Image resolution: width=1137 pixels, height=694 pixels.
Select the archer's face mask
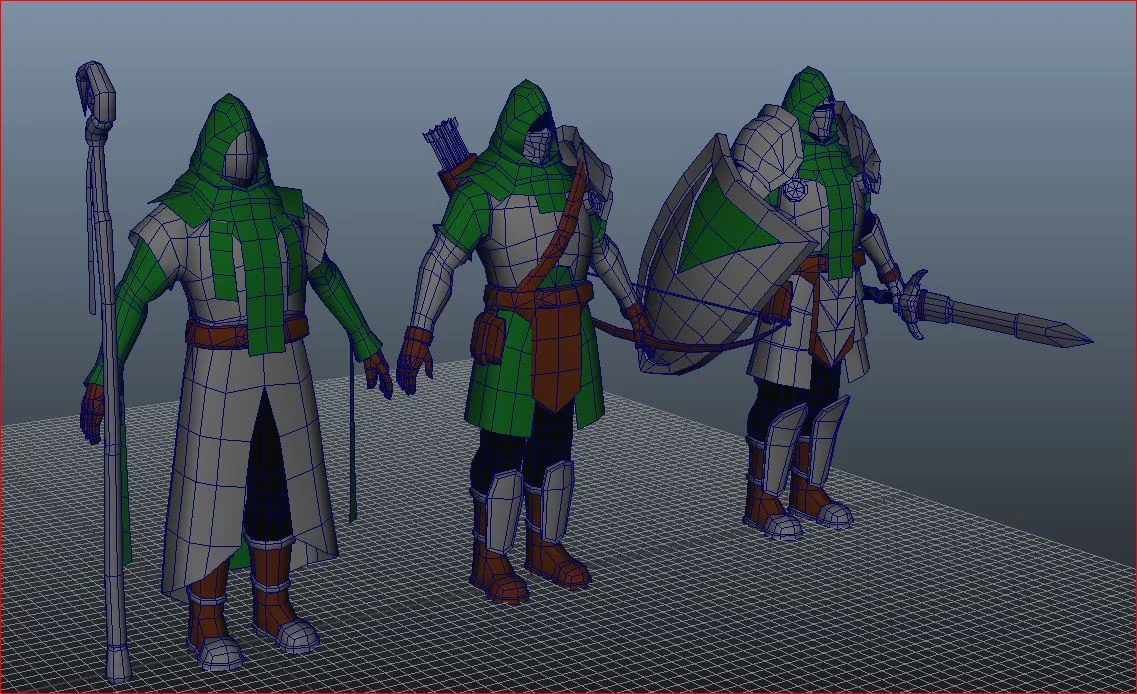point(537,146)
